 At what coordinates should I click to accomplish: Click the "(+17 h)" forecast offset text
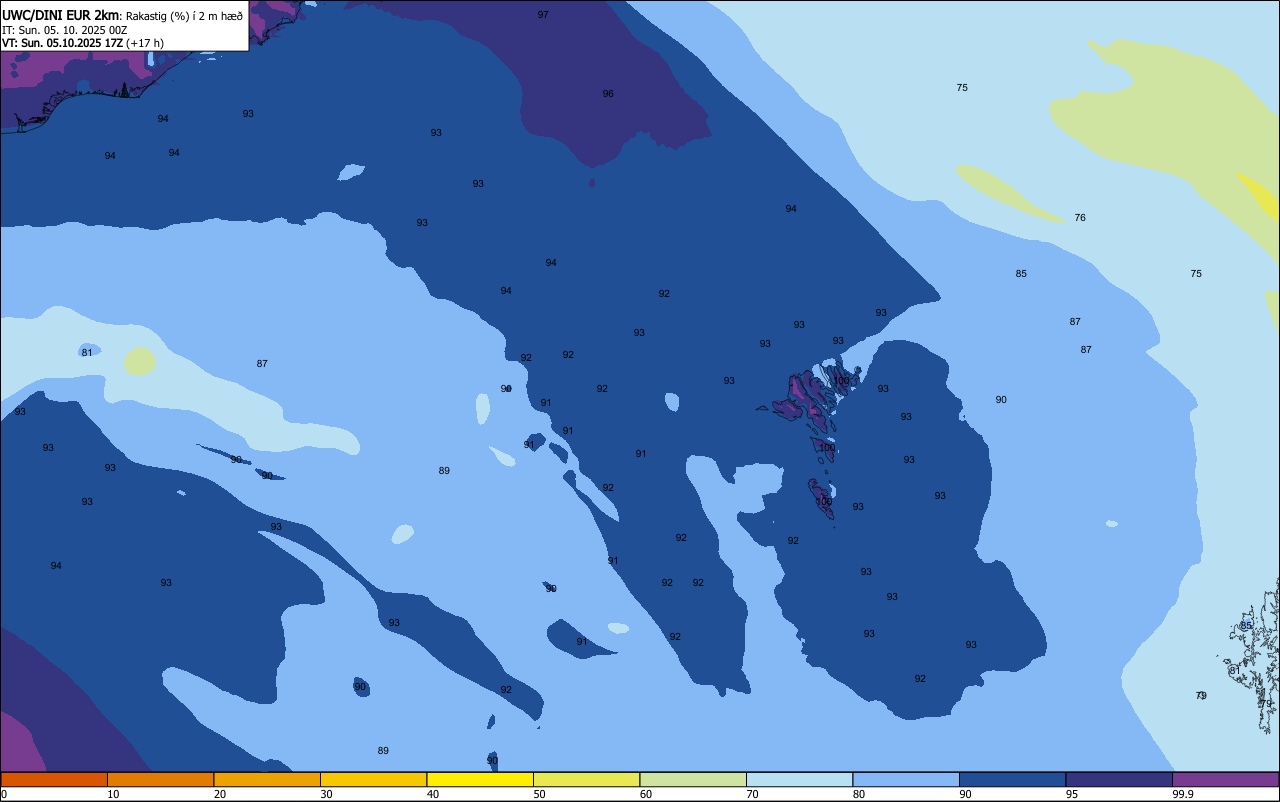coord(145,43)
